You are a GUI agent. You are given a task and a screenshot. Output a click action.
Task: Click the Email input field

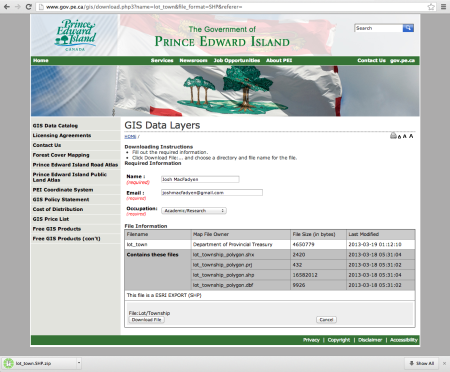(x=212, y=193)
